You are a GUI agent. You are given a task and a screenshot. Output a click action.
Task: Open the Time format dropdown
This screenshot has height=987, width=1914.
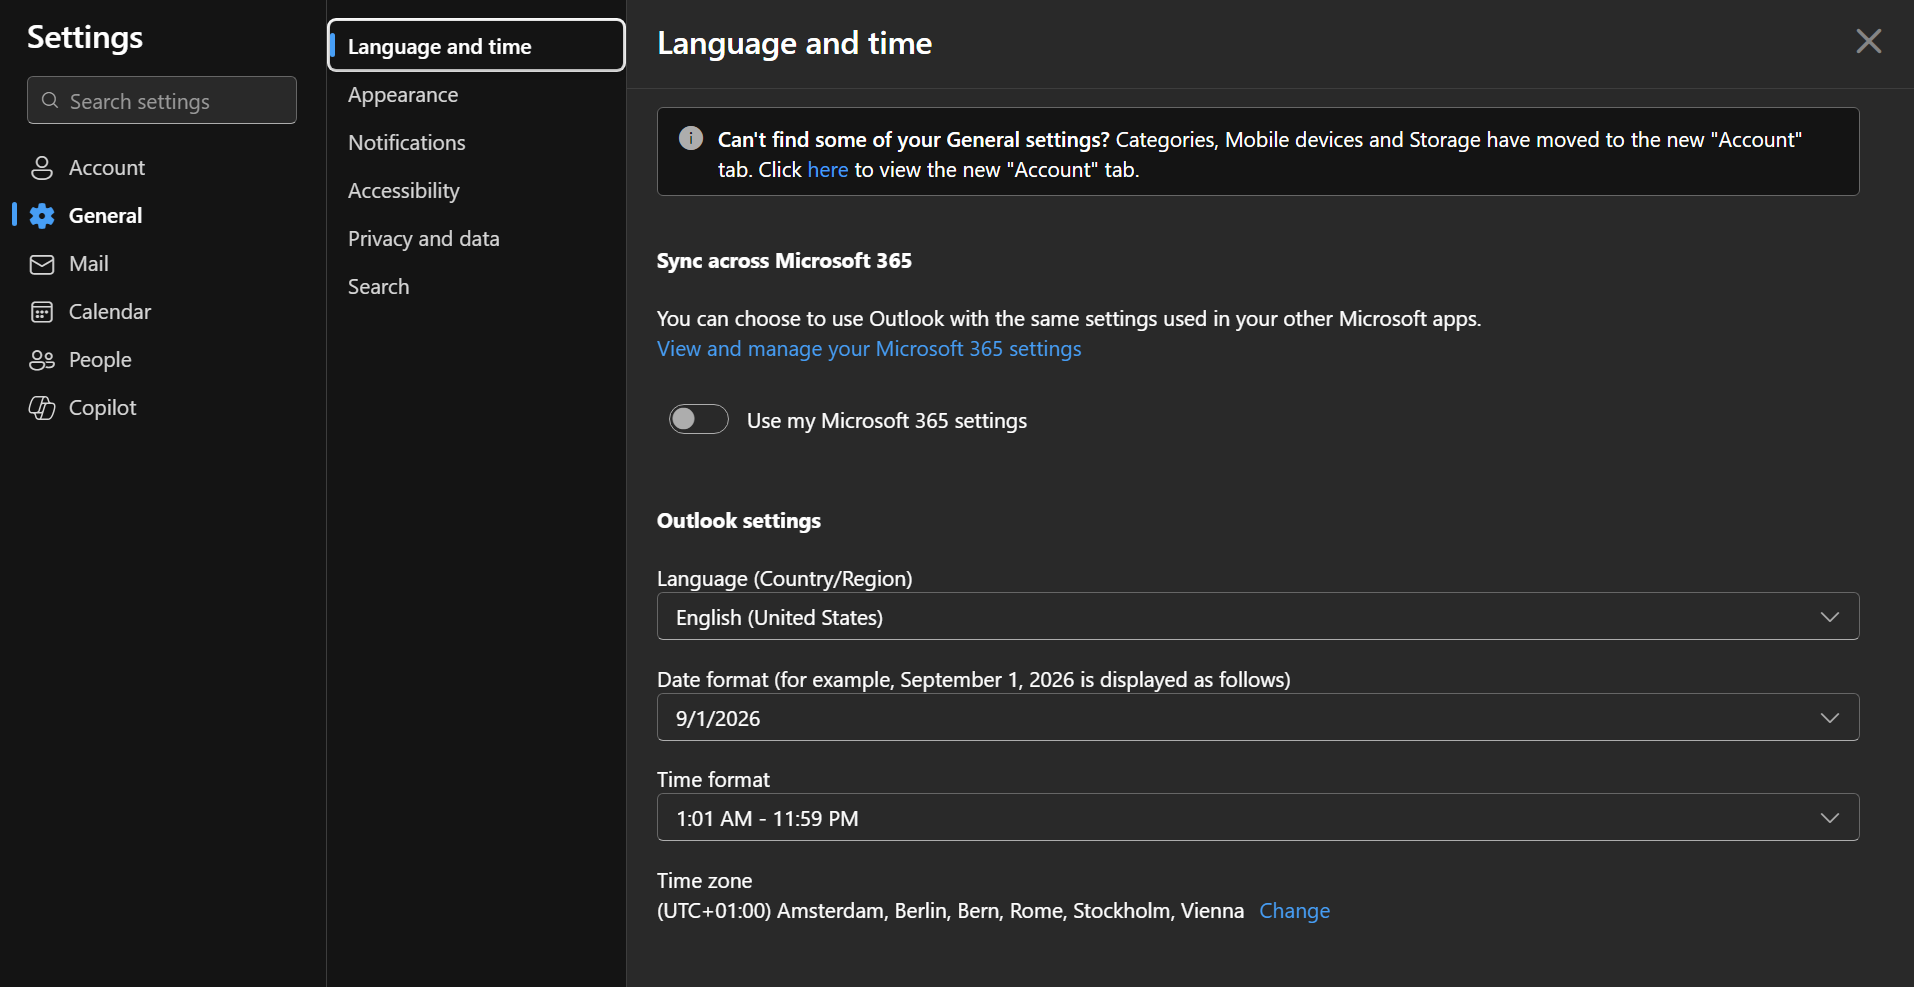point(1257,818)
